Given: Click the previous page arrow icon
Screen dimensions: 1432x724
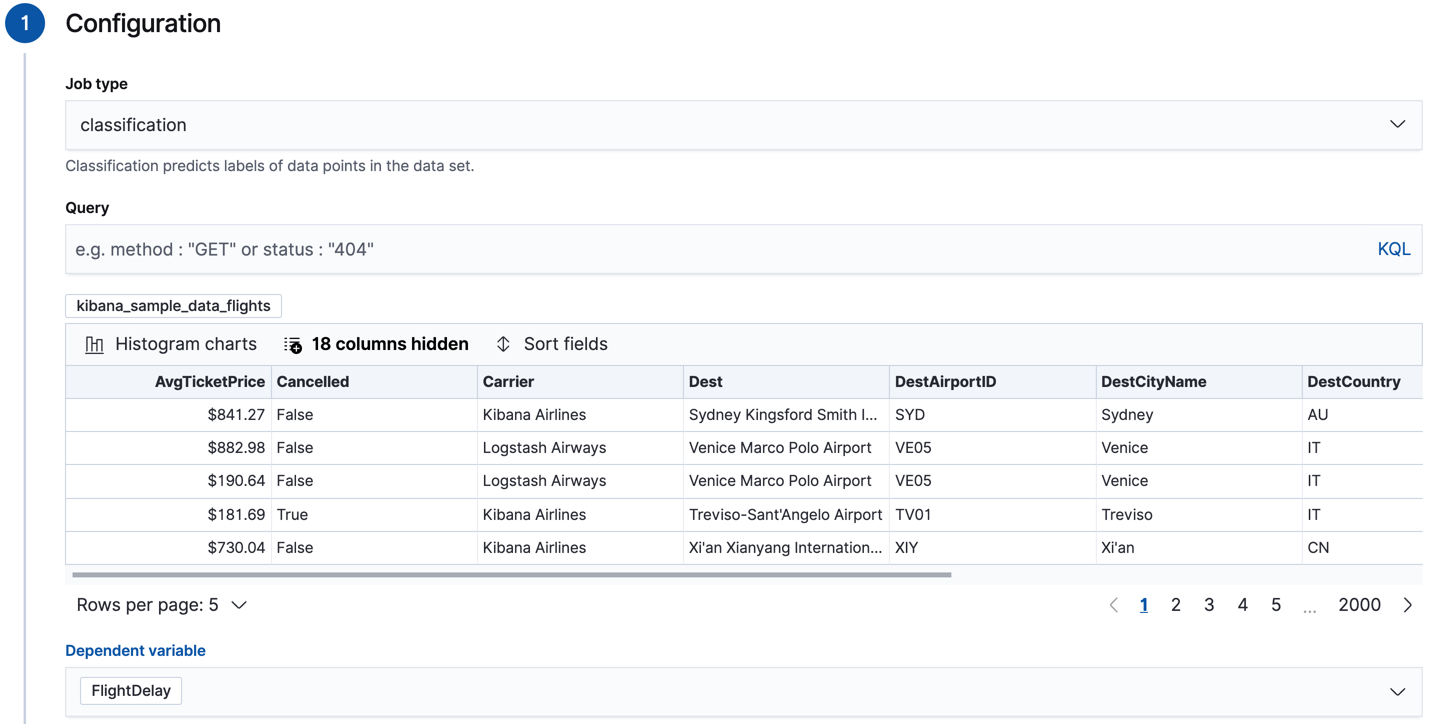Looking at the screenshot, I should pos(1113,604).
